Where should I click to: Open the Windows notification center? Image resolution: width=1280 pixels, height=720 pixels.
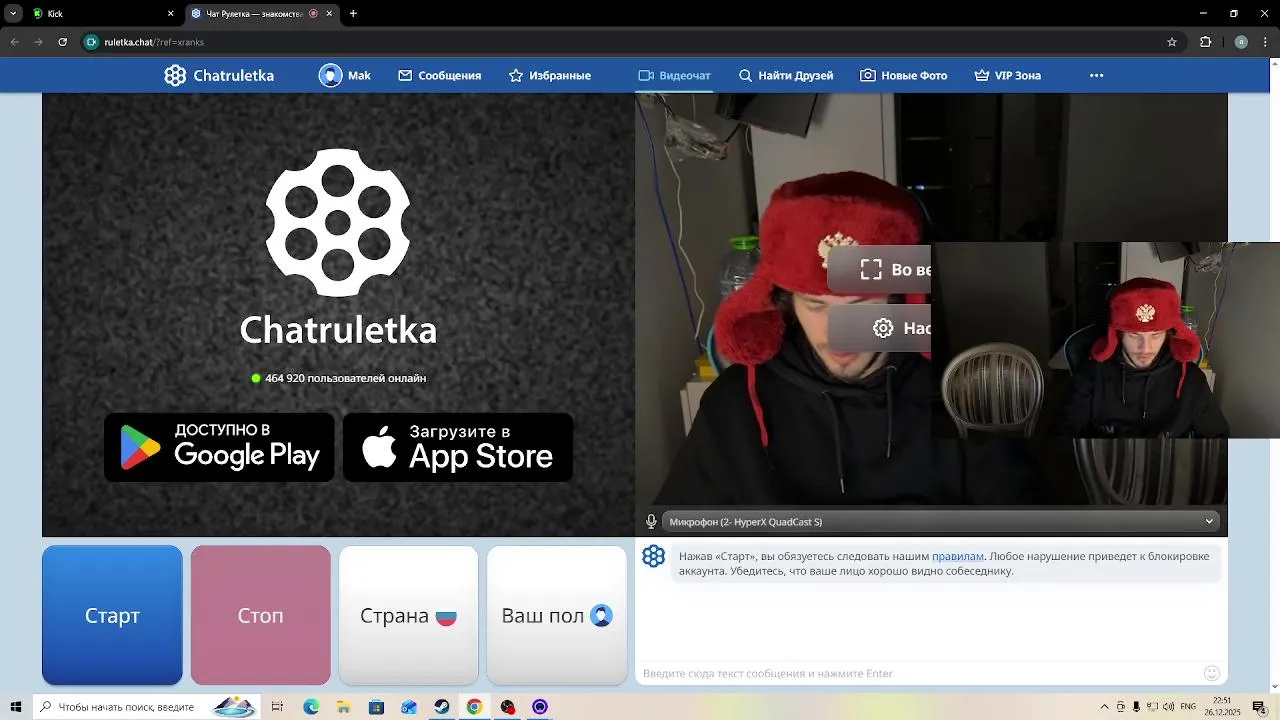click(1260, 707)
